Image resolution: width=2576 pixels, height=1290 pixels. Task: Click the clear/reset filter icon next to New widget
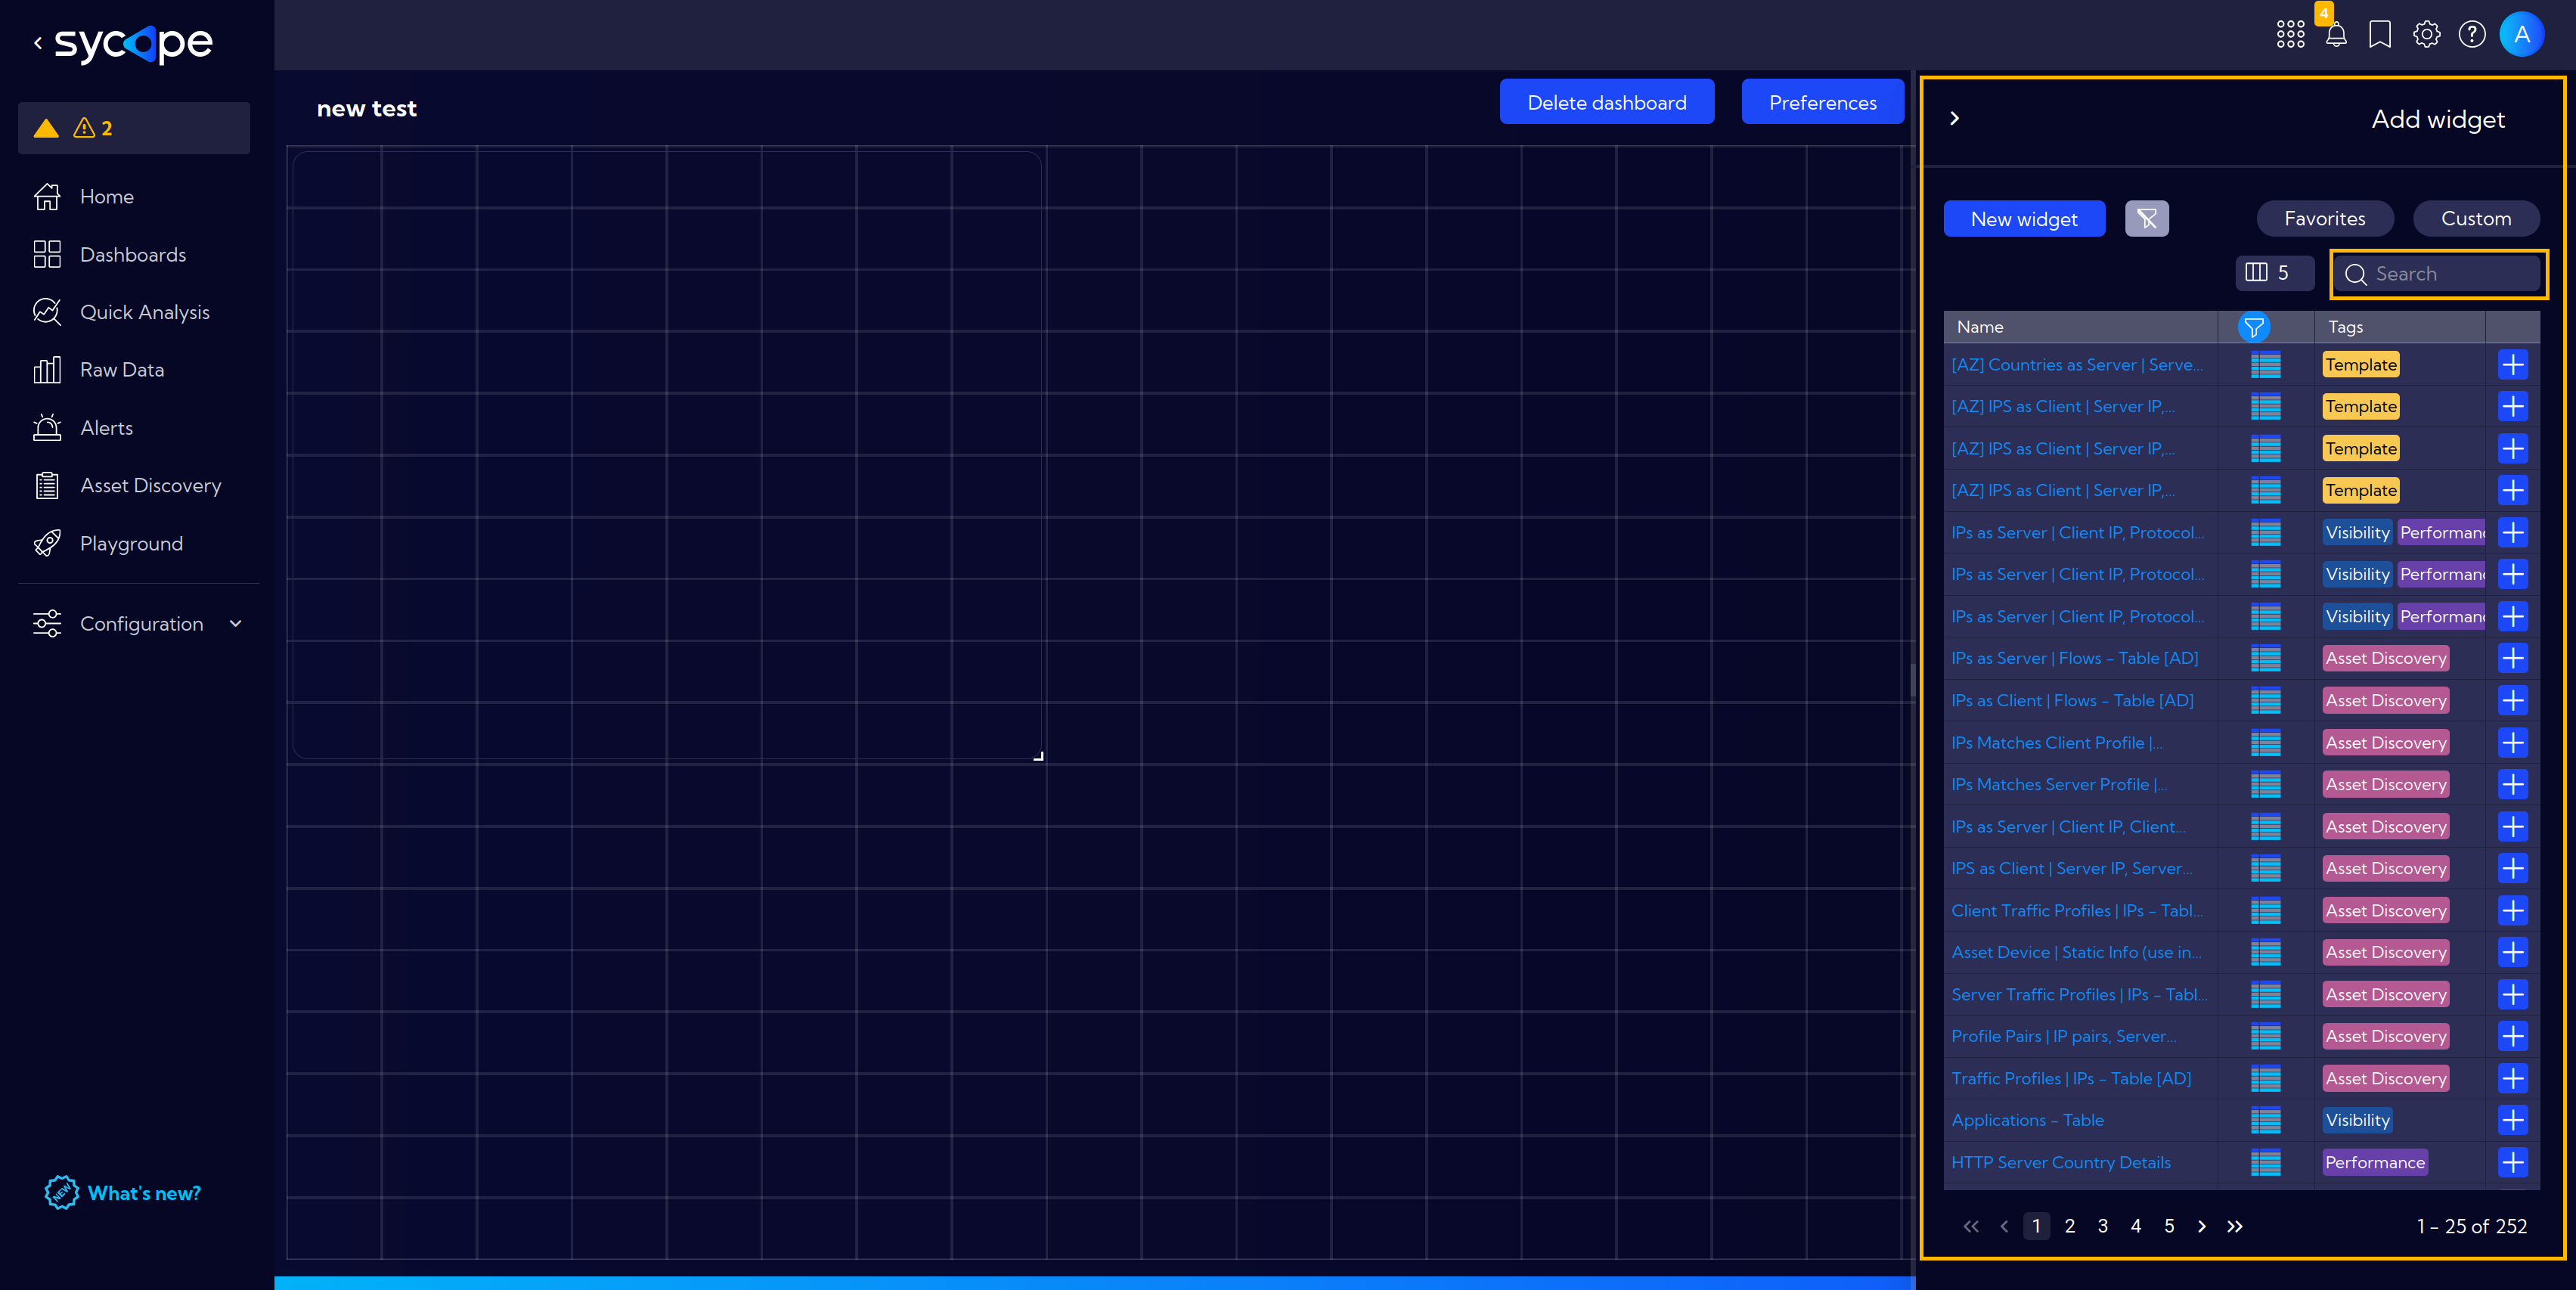pyautogui.click(x=2147, y=217)
